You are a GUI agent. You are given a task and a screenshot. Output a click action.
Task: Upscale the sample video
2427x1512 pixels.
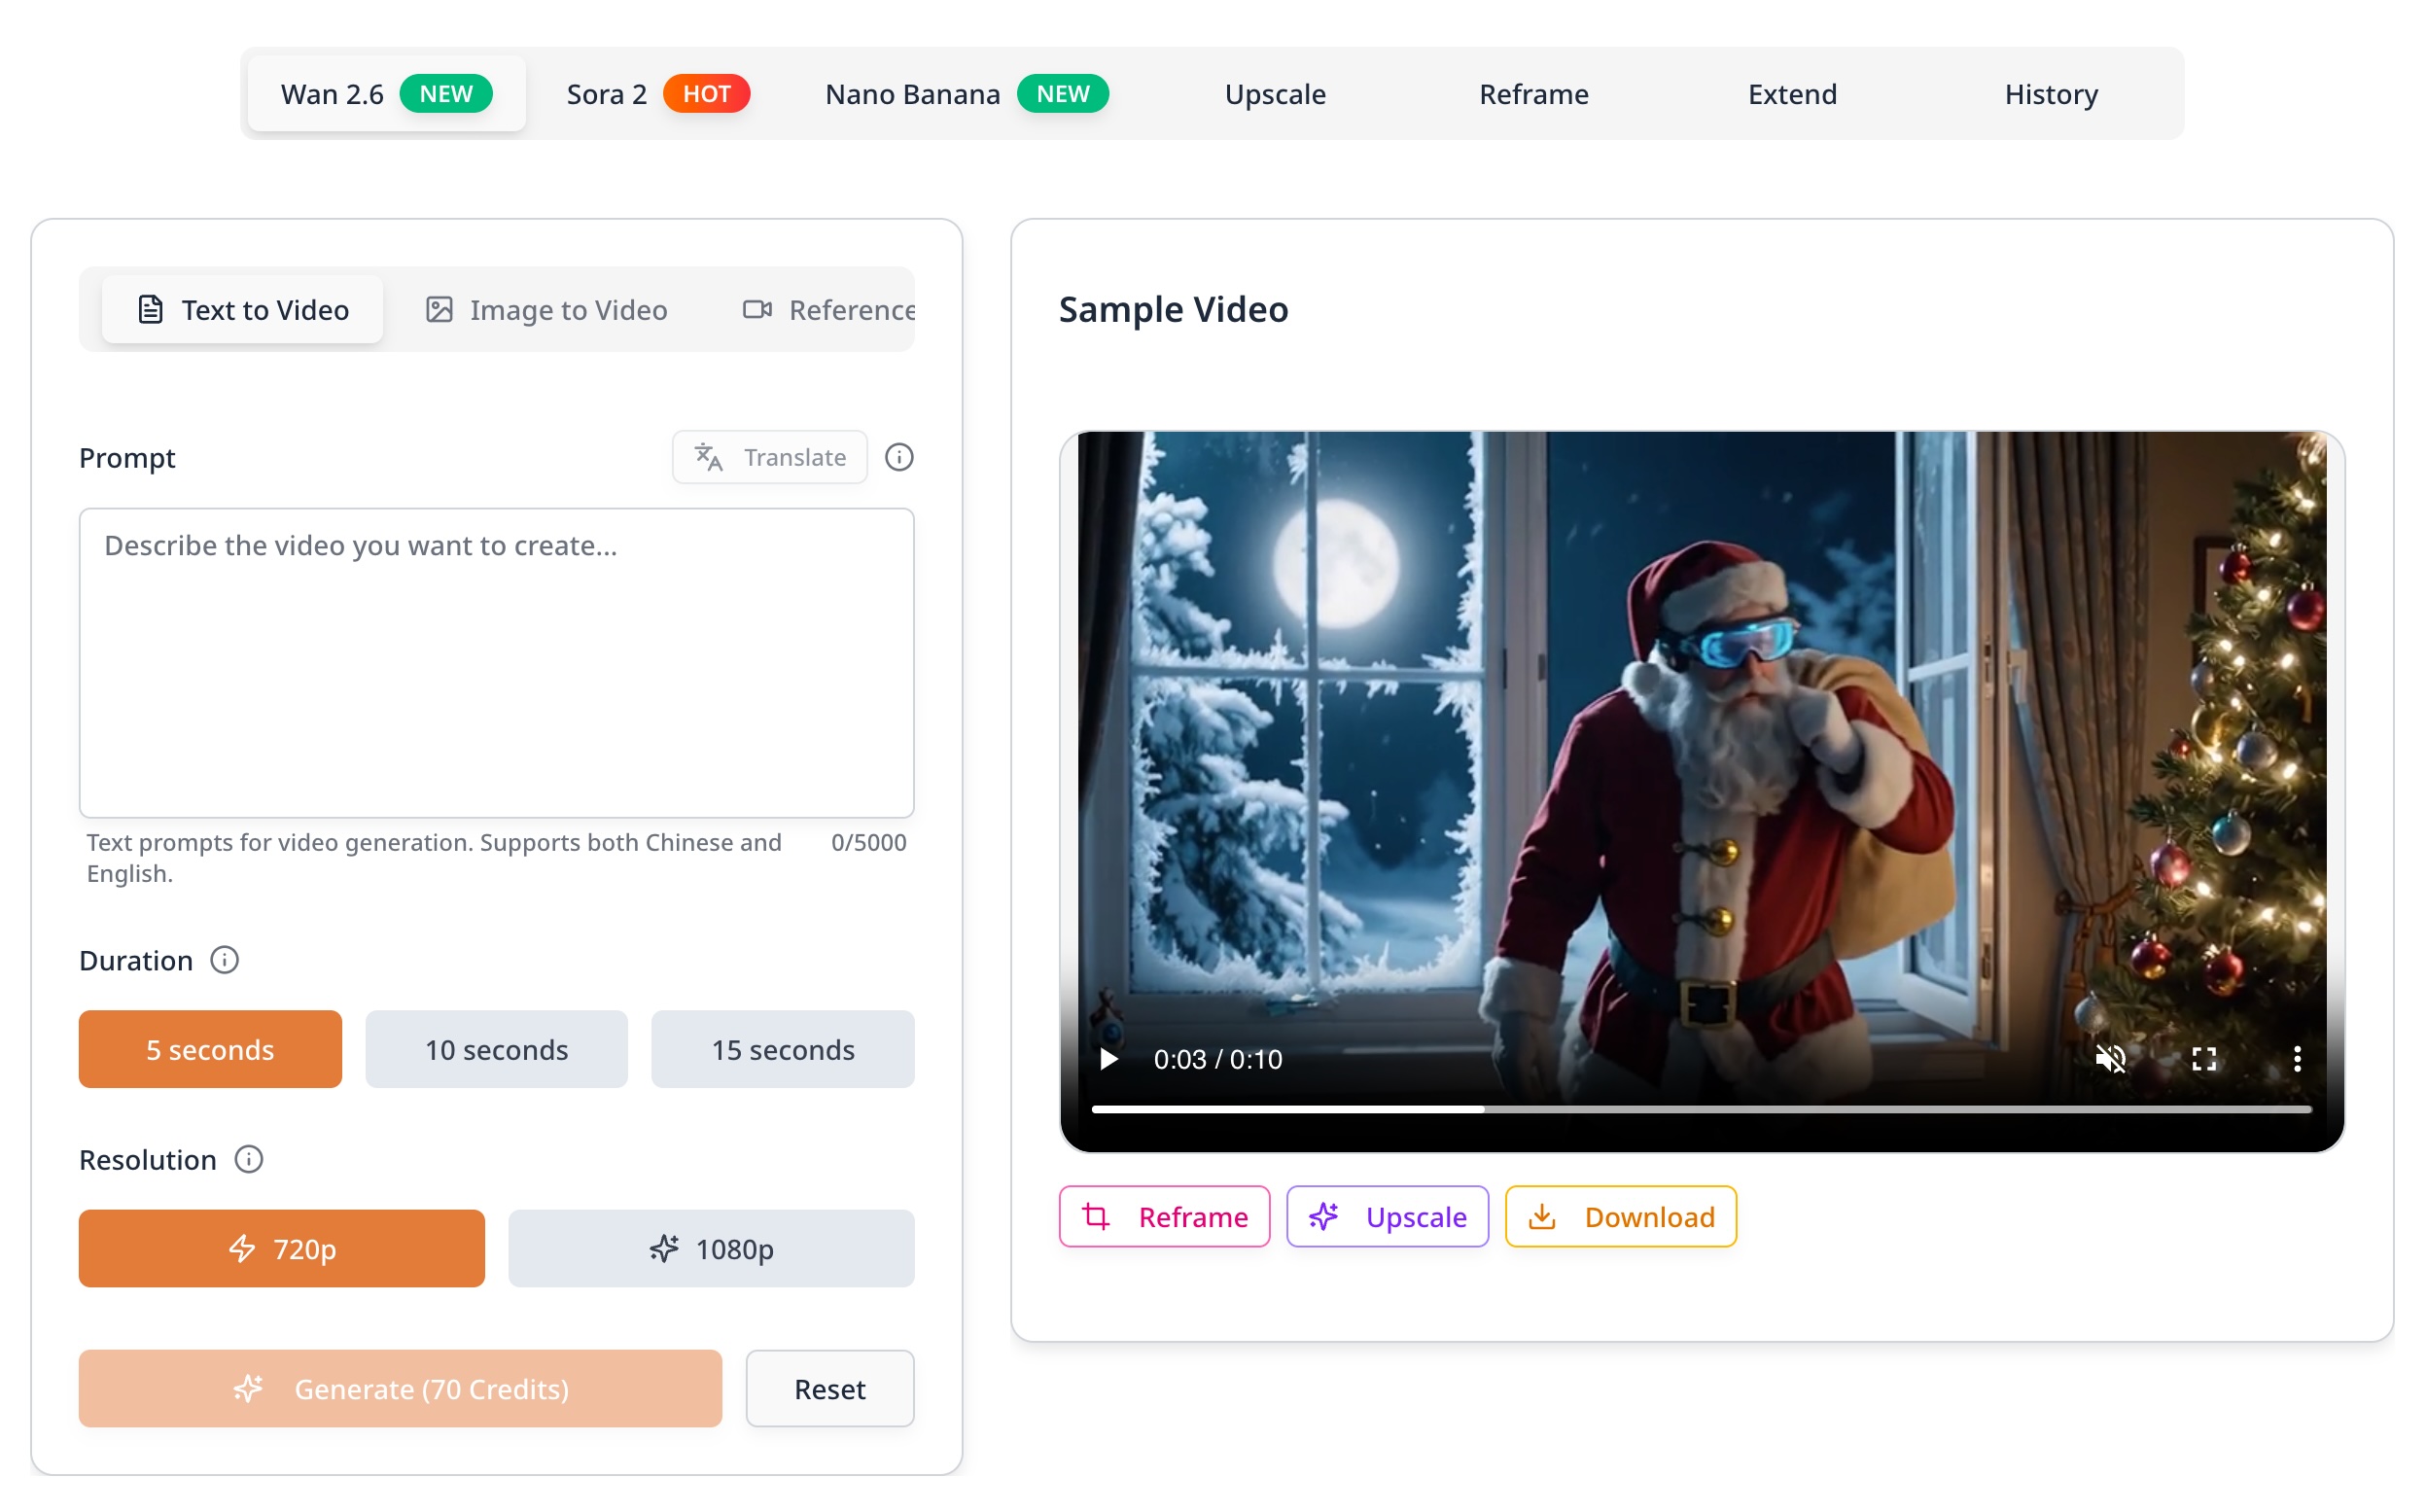[1386, 1216]
